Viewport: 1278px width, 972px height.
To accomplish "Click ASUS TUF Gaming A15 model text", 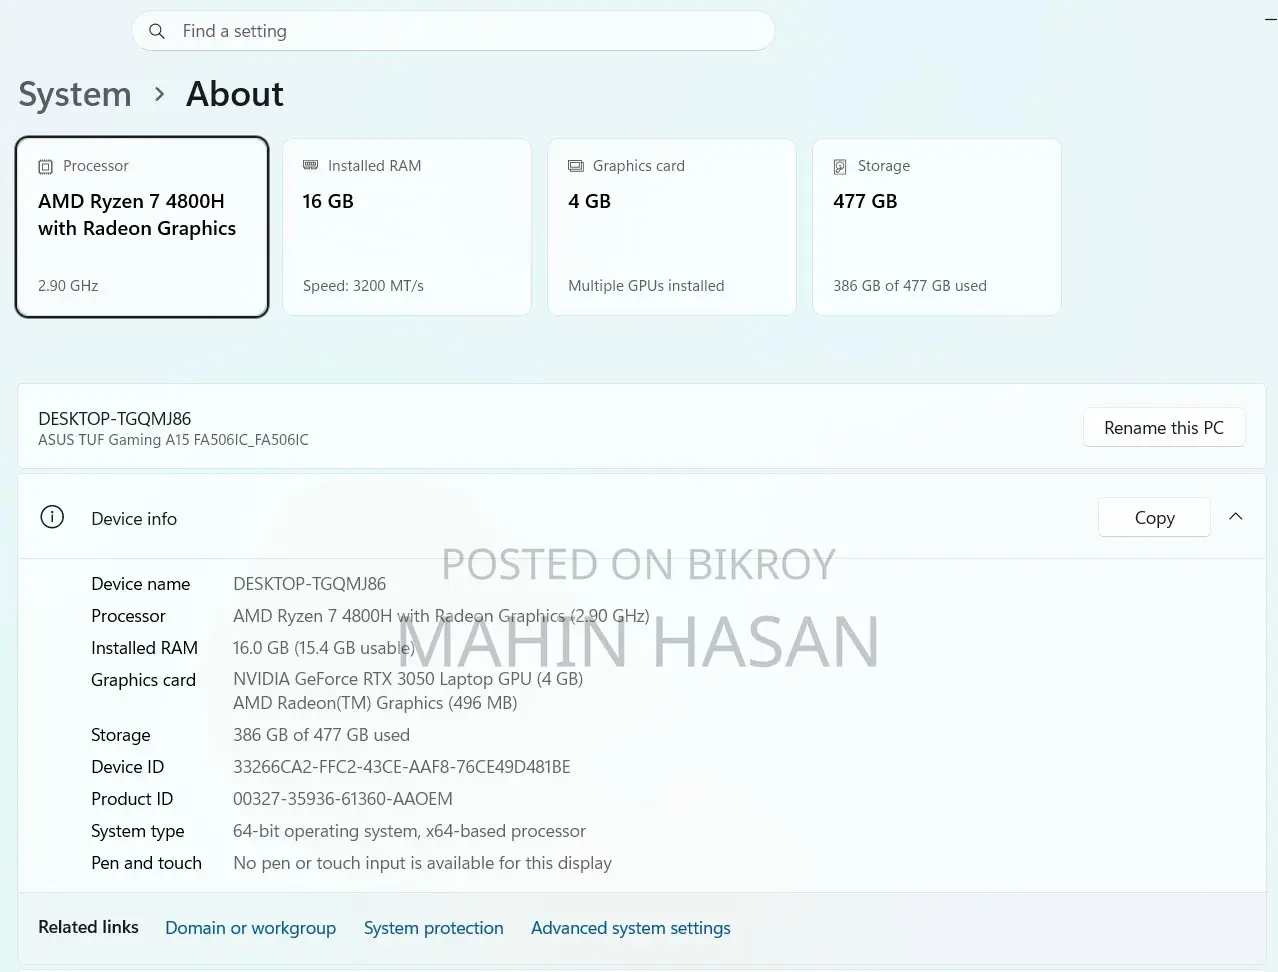I will pyautogui.click(x=173, y=440).
